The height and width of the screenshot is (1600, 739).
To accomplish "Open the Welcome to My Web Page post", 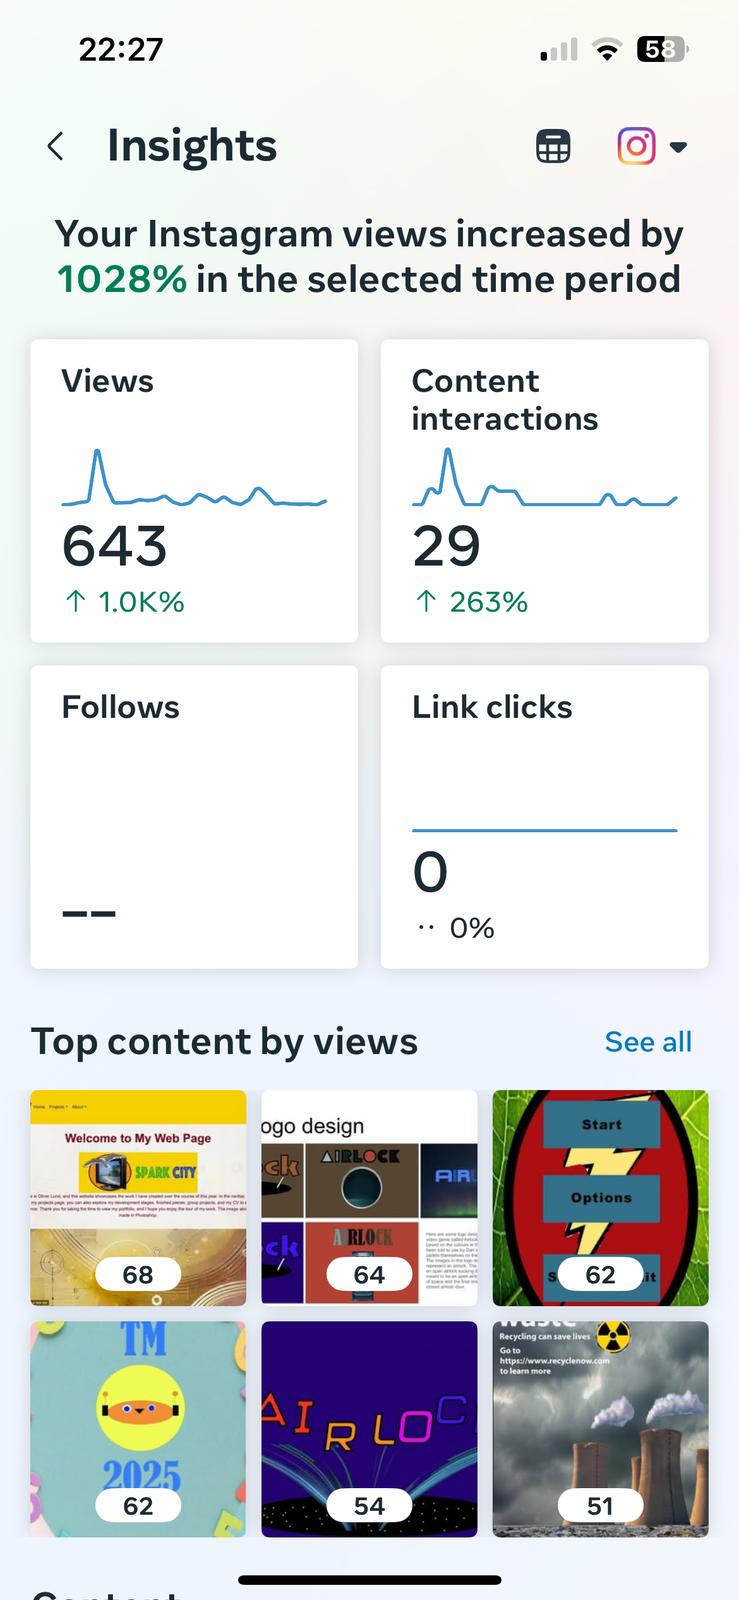I will pyautogui.click(x=138, y=1197).
